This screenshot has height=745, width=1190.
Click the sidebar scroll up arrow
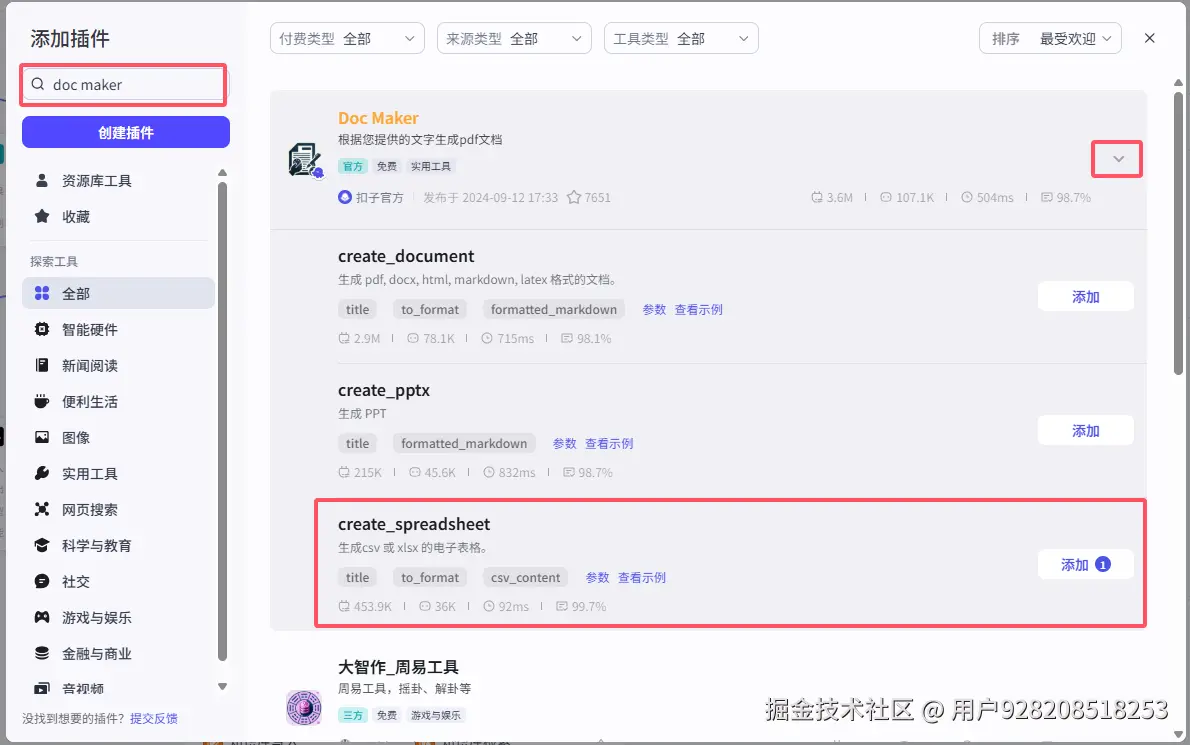pos(222,173)
